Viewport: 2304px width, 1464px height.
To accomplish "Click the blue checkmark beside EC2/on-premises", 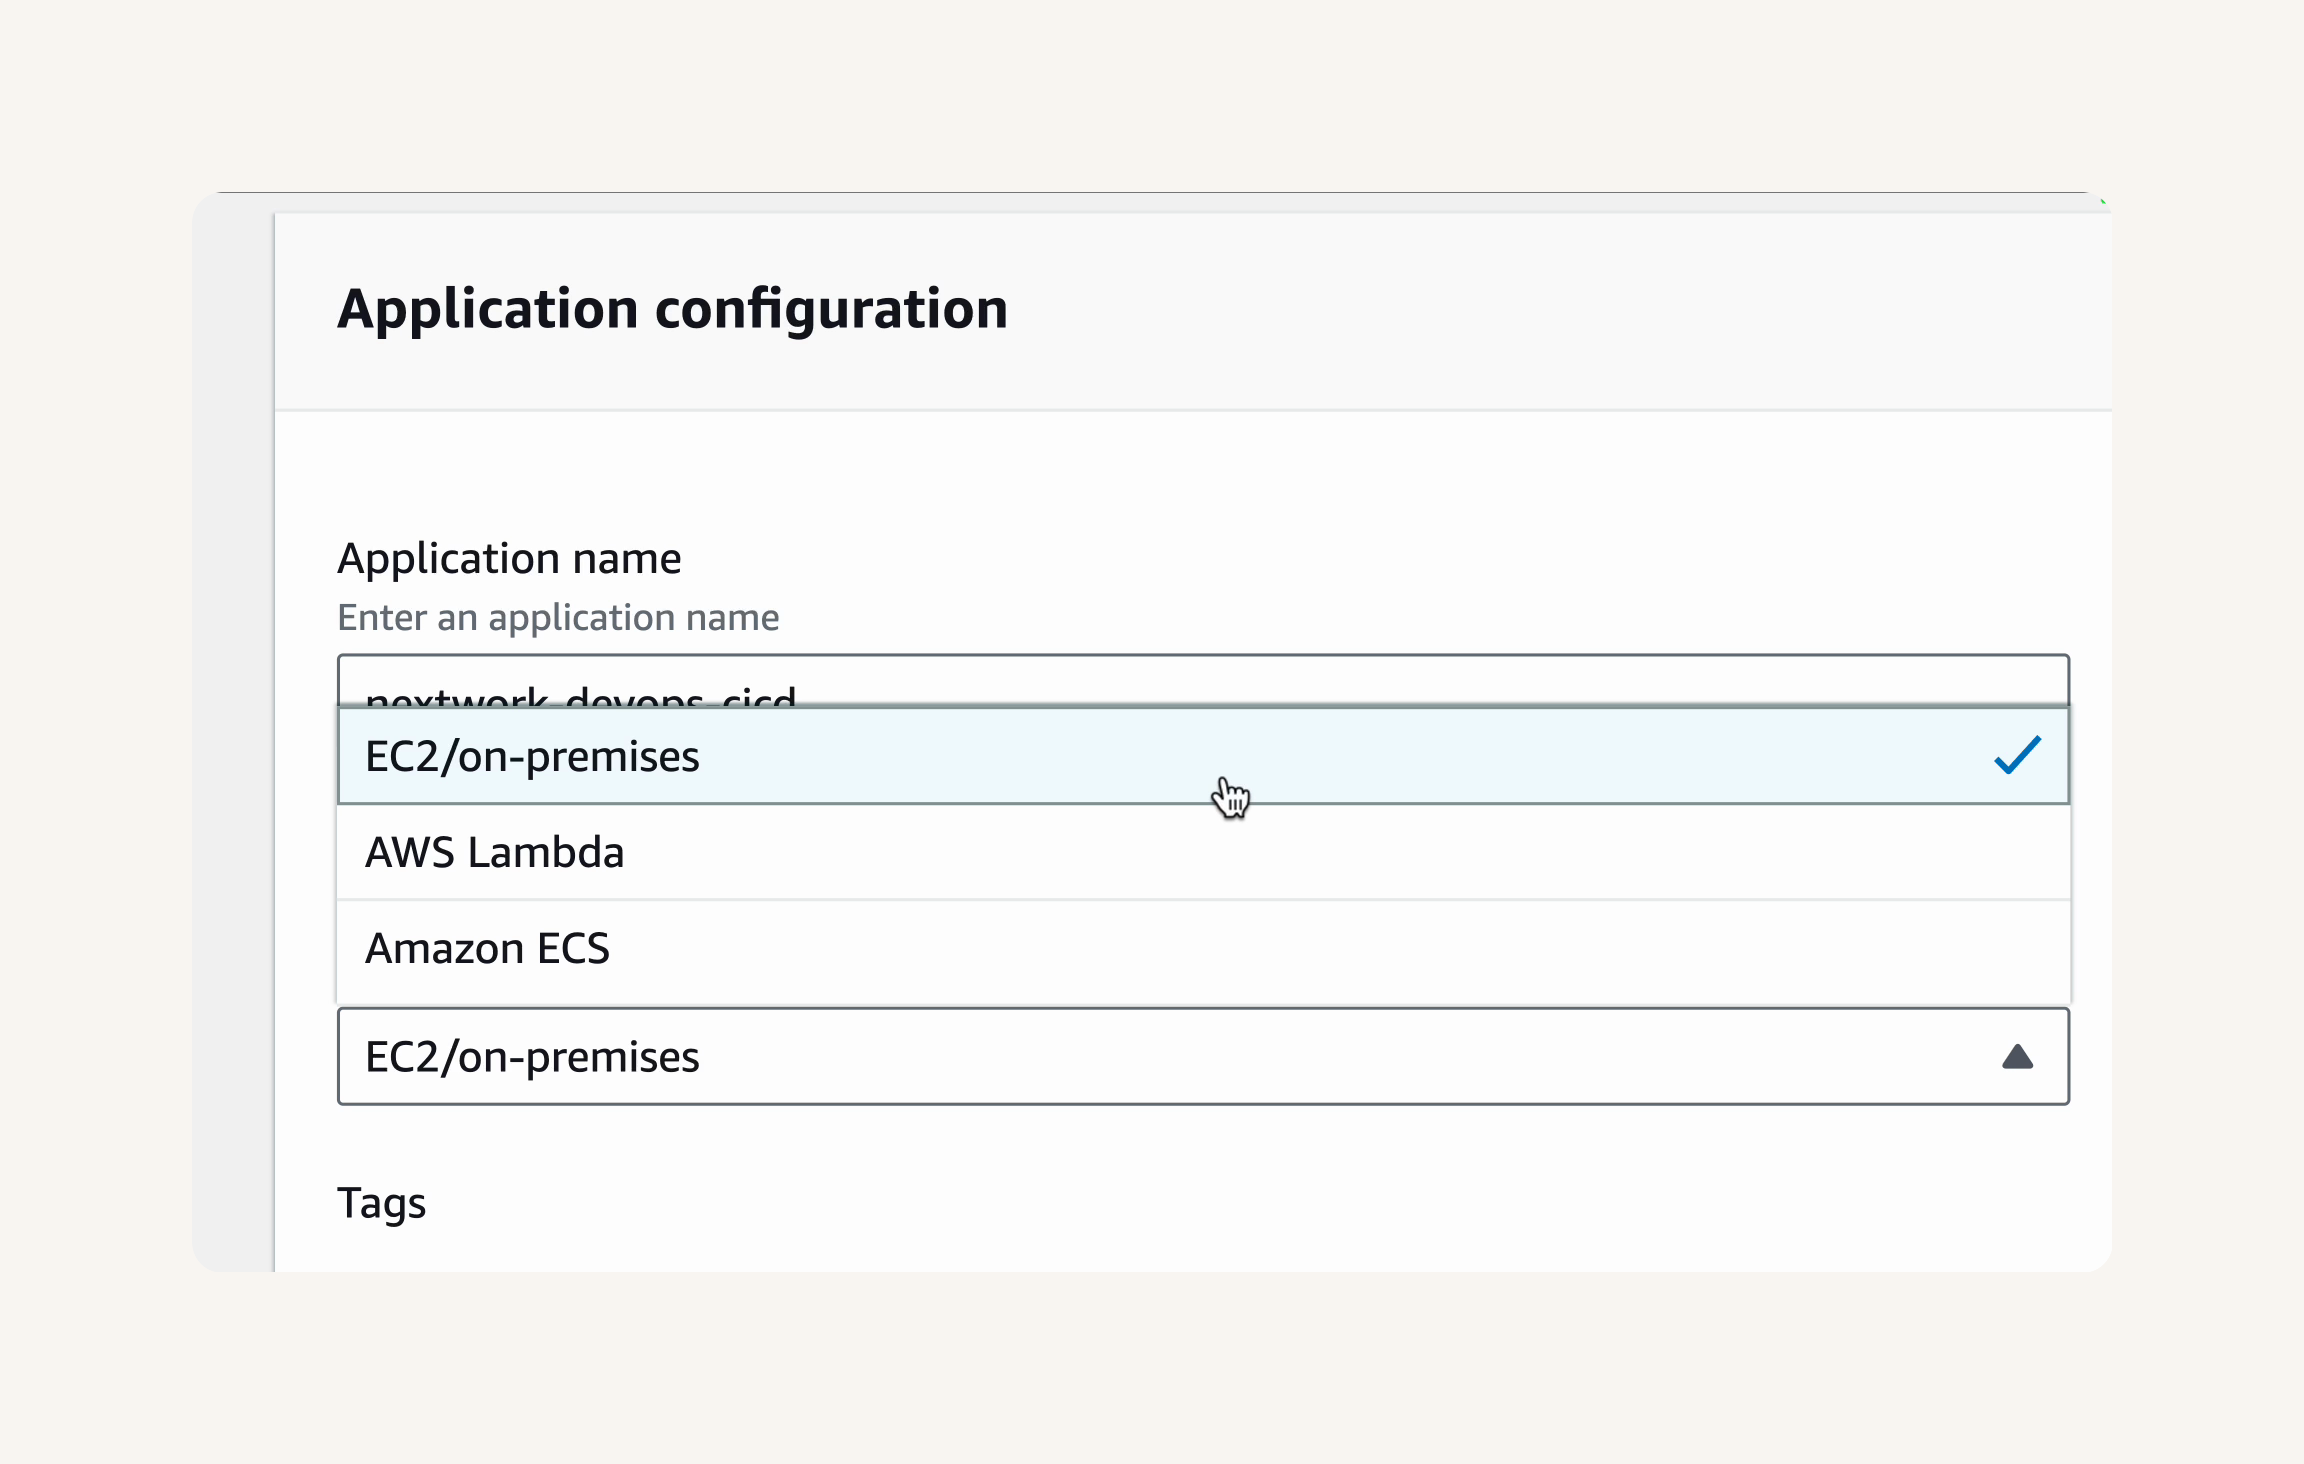I will tap(2017, 755).
